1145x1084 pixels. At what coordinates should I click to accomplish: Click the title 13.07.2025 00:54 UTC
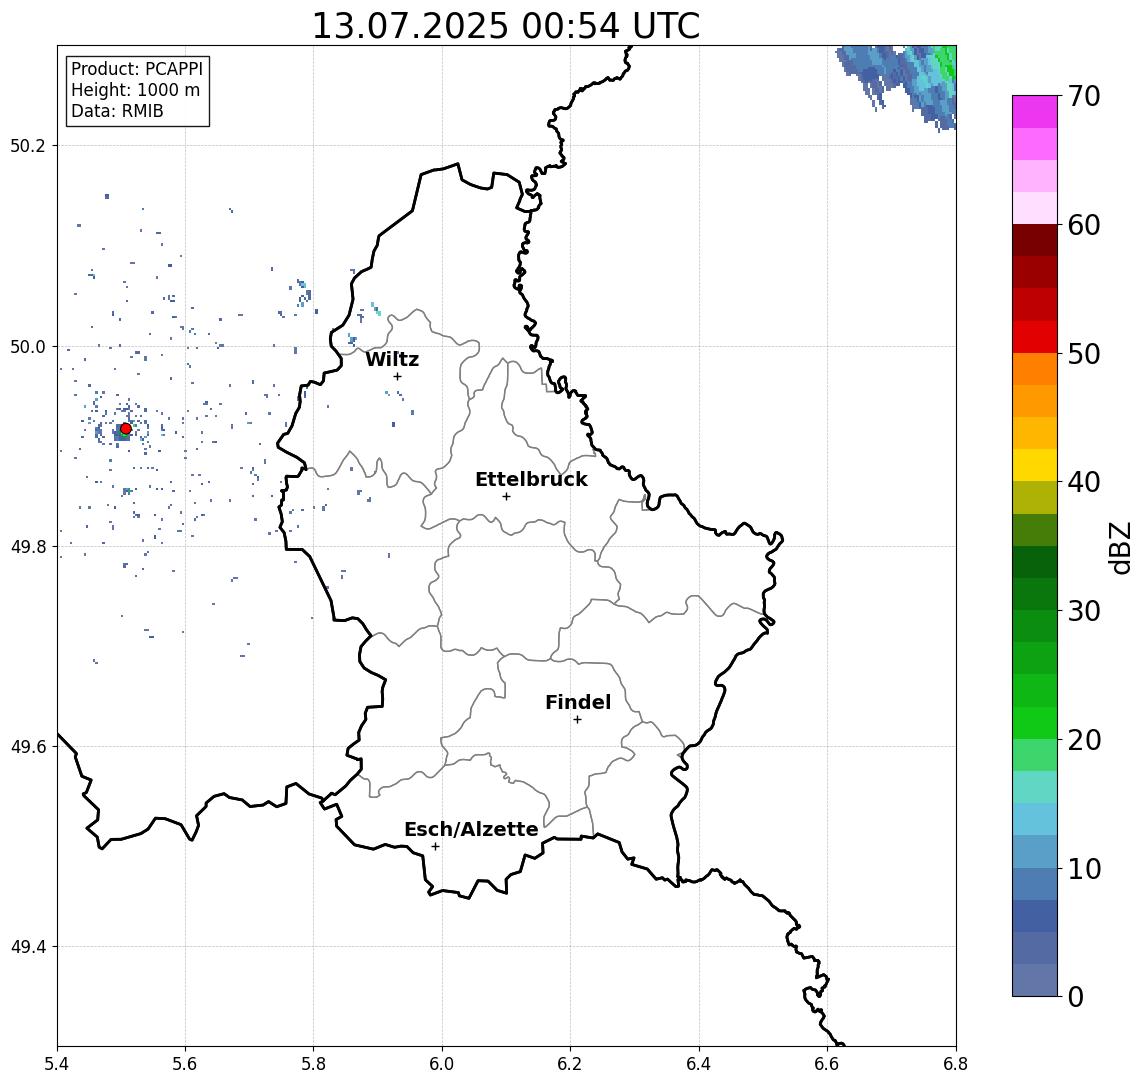pos(506,26)
